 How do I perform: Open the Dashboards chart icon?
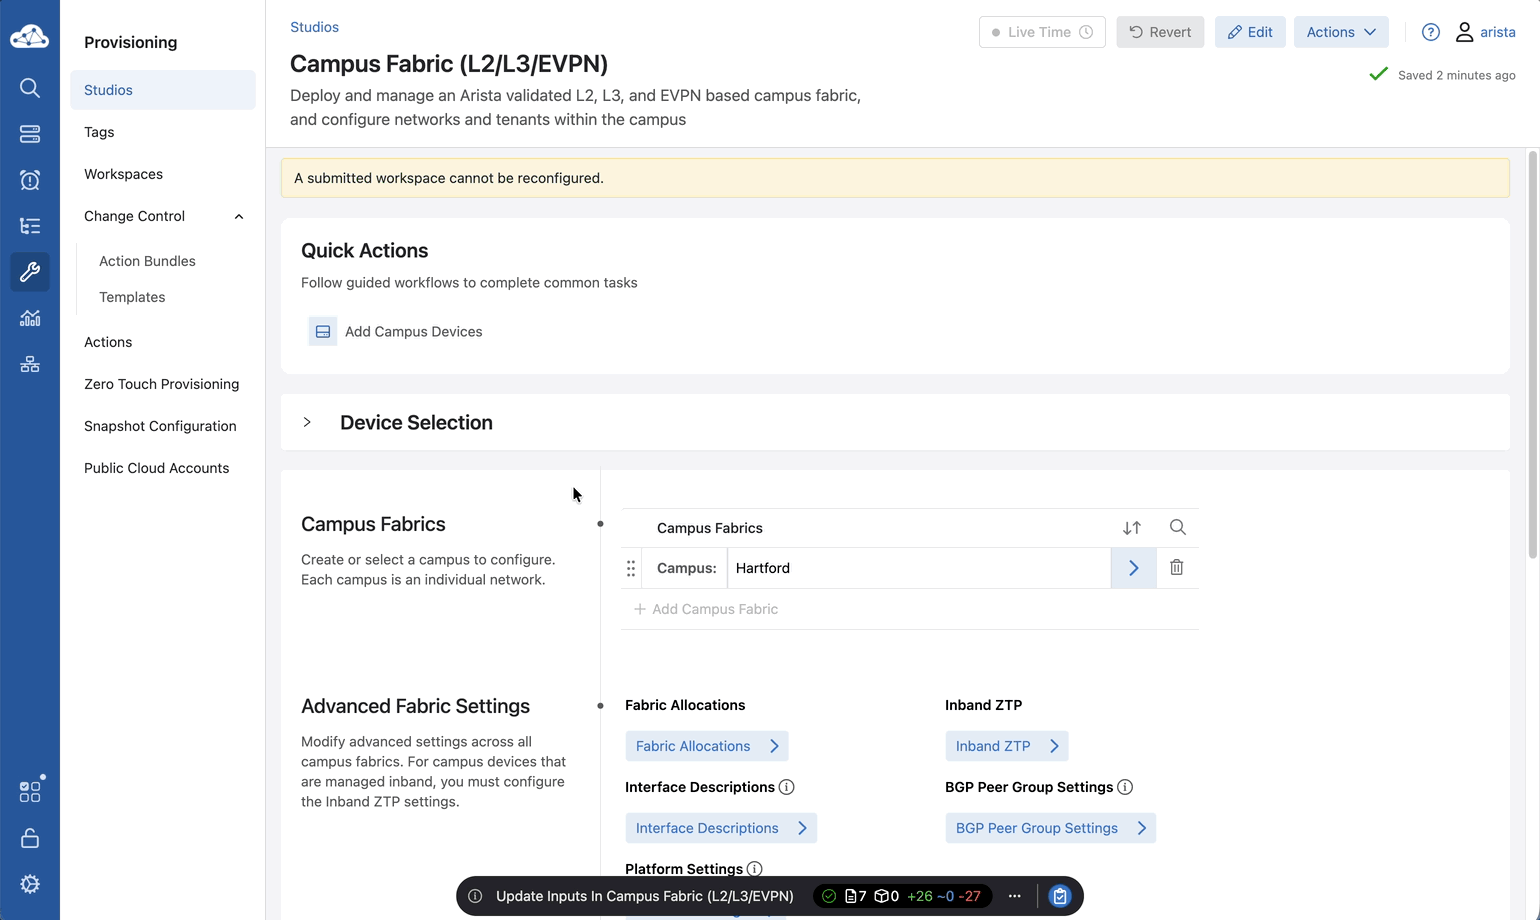click(x=30, y=318)
